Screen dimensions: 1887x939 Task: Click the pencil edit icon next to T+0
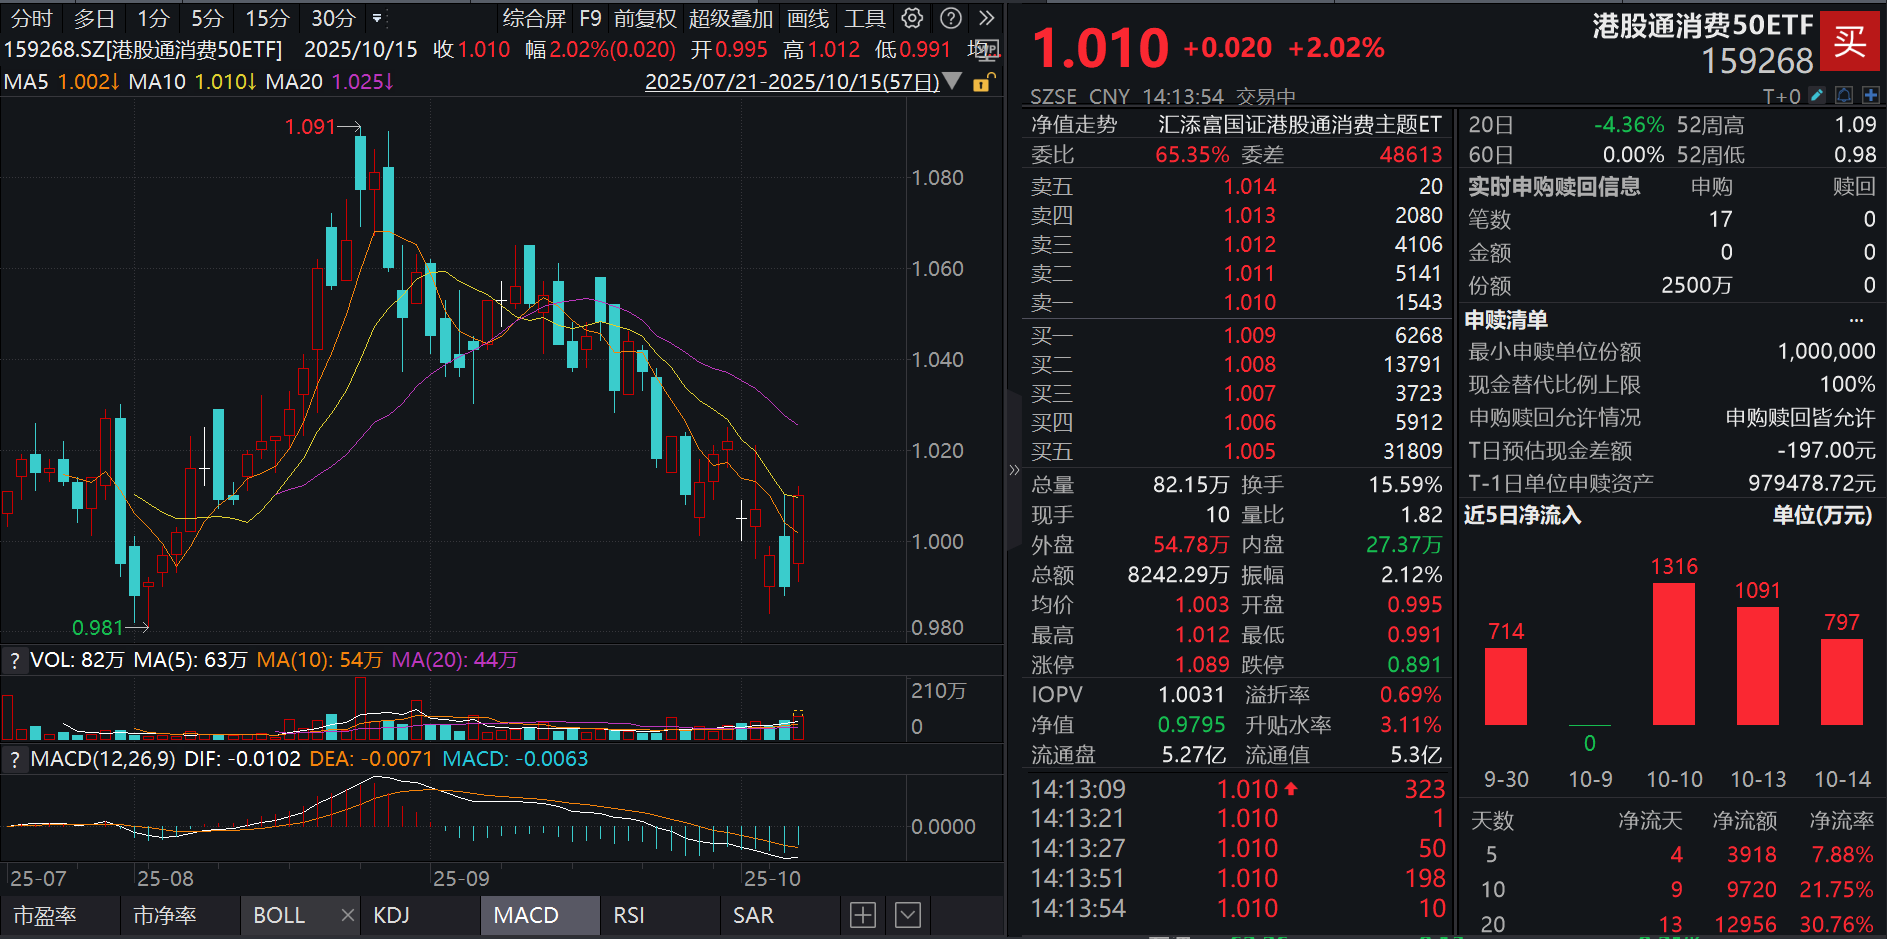(x=1817, y=96)
